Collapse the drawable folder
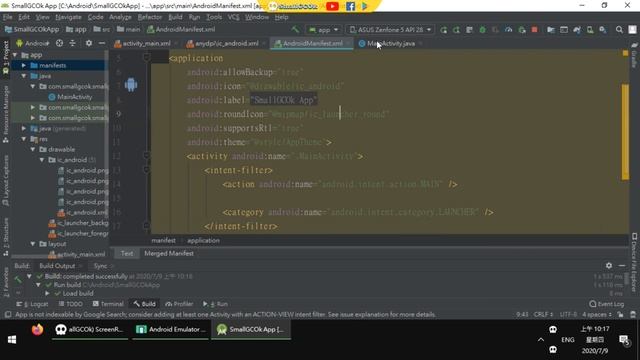640x360 pixels. pos(33,149)
